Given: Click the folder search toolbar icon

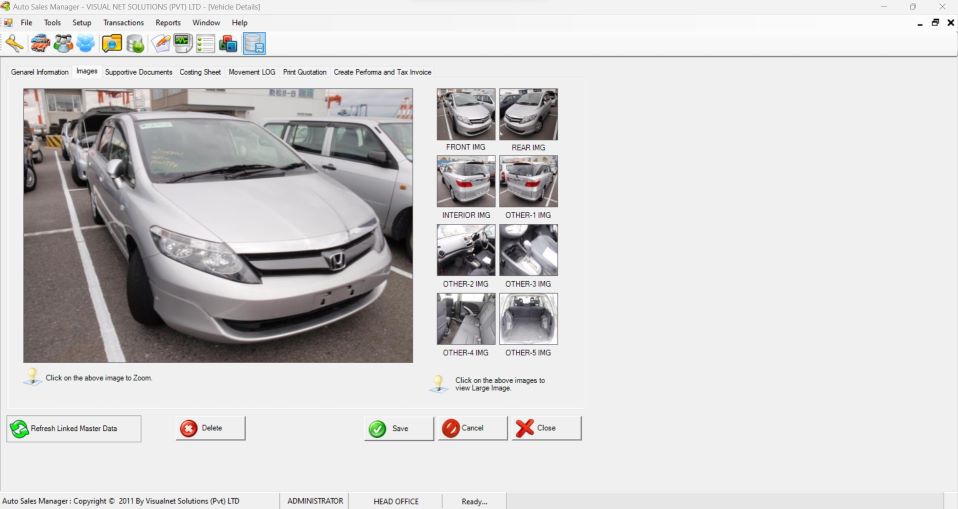Looking at the screenshot, I should tap(111, 43).
